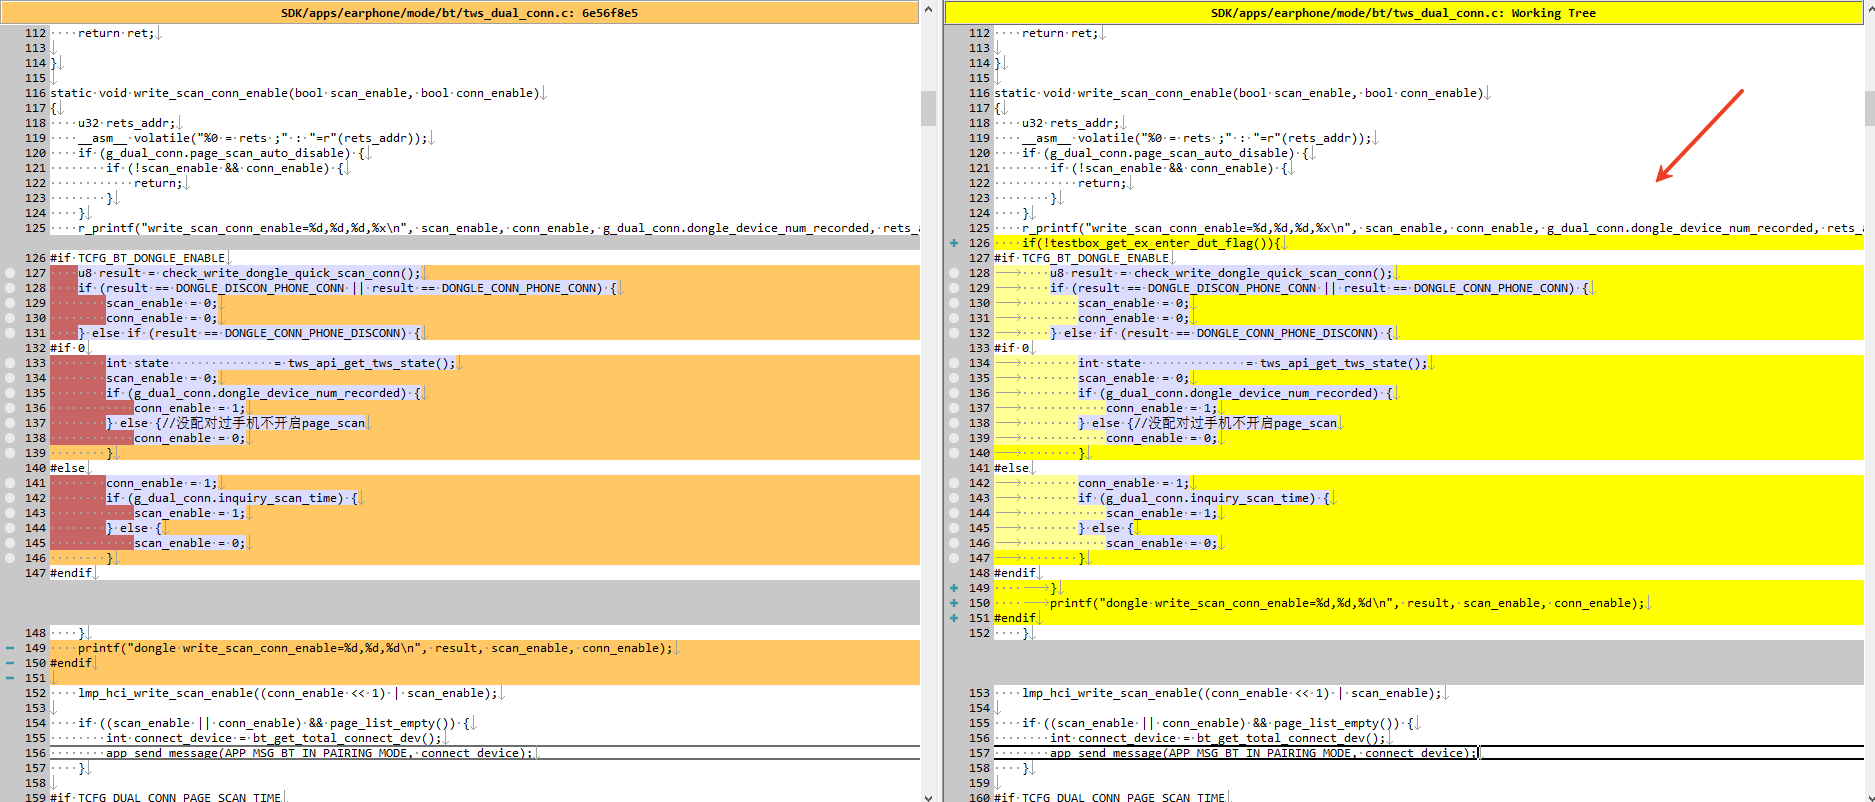Click the right pane scrollbar thumb
The height and width of the screenshot is (802, 1875).
pos(1869,108)
